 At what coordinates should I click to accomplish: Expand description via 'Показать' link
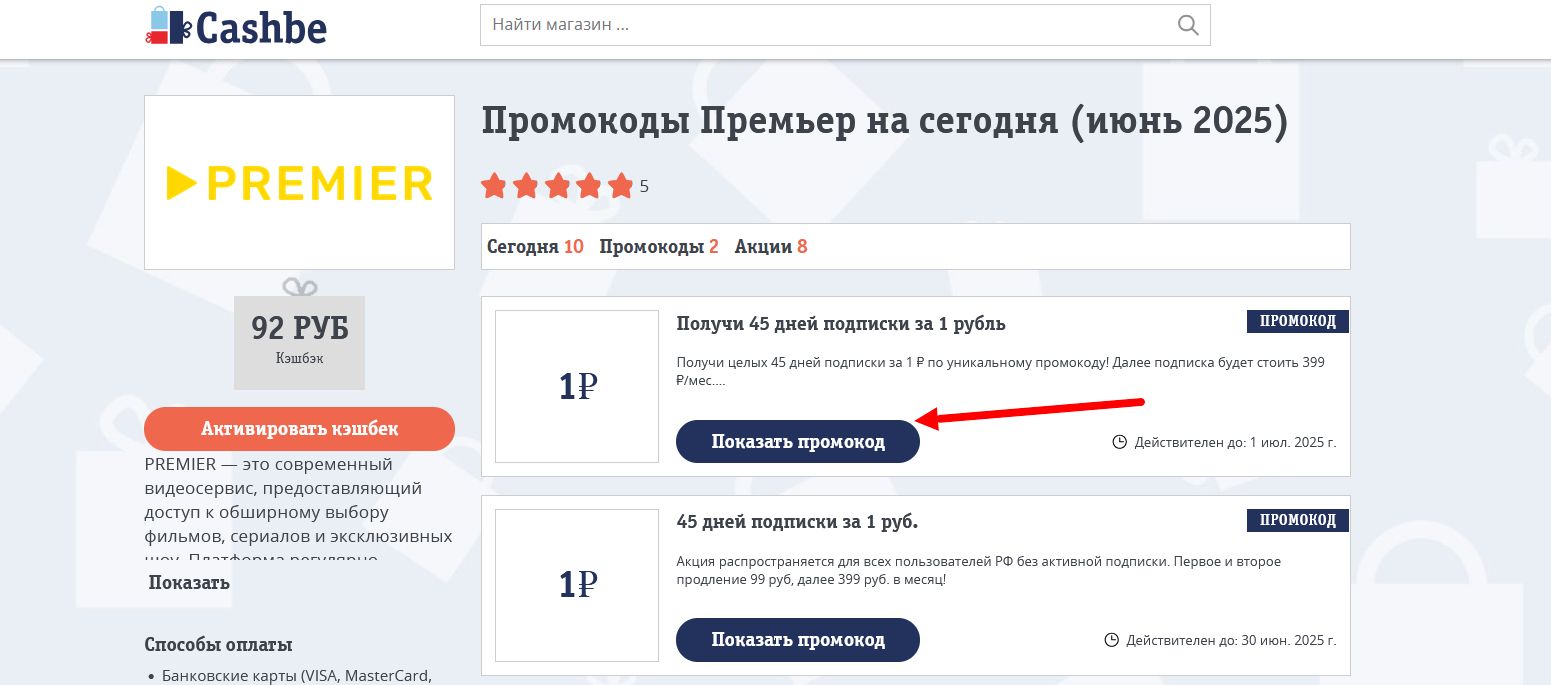[x=189, y=583]
